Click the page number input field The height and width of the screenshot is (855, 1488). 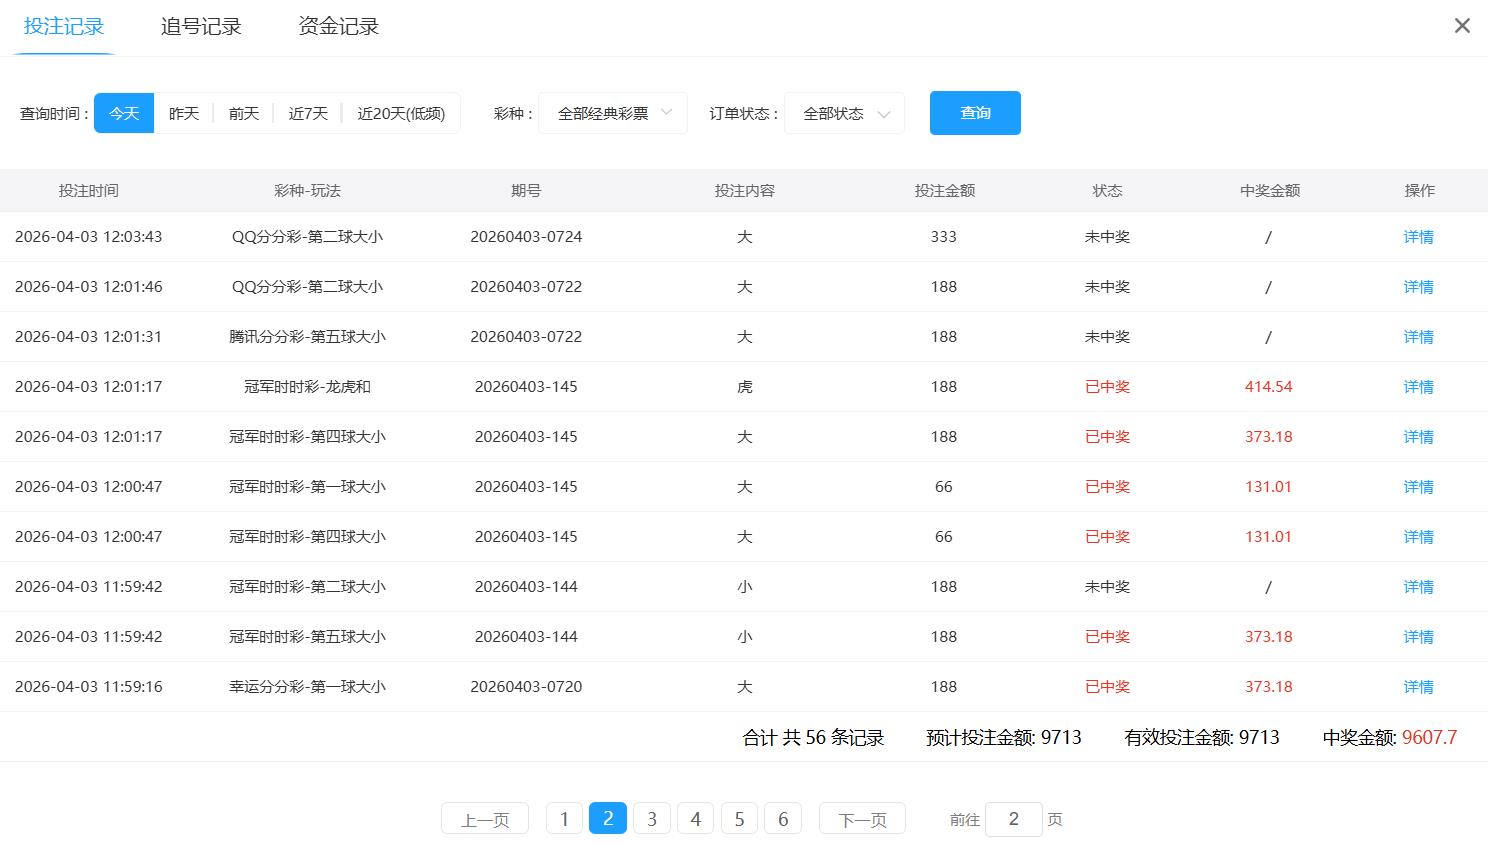pos(1013,818)
